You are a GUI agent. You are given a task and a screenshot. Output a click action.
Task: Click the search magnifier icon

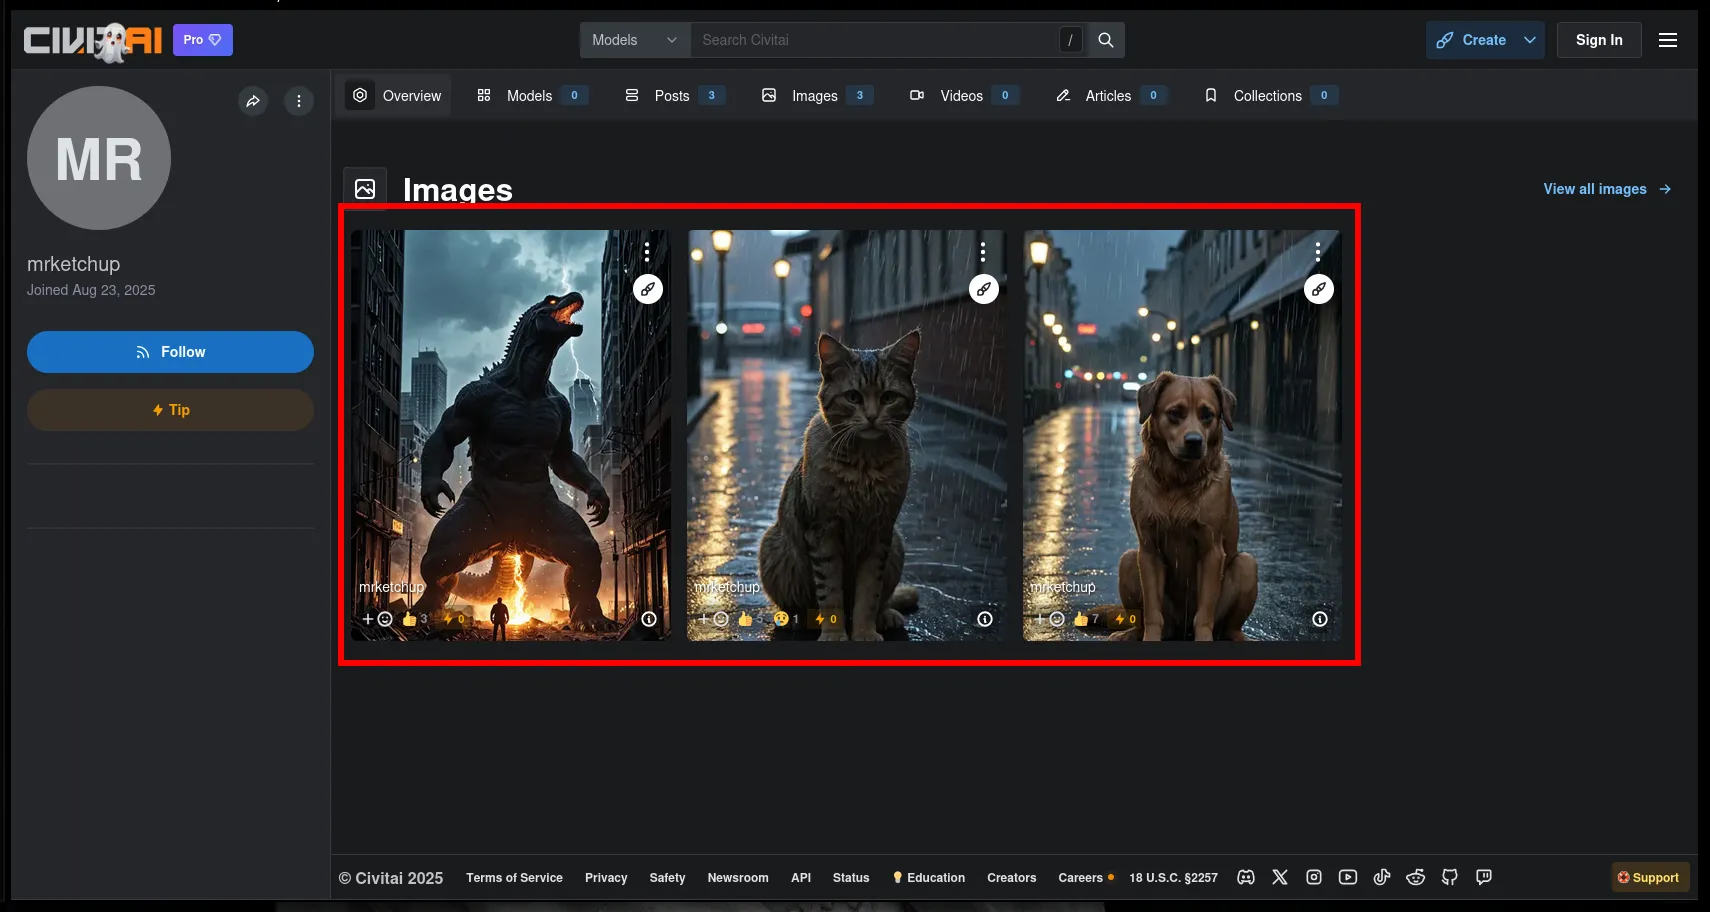(1106, 40)
